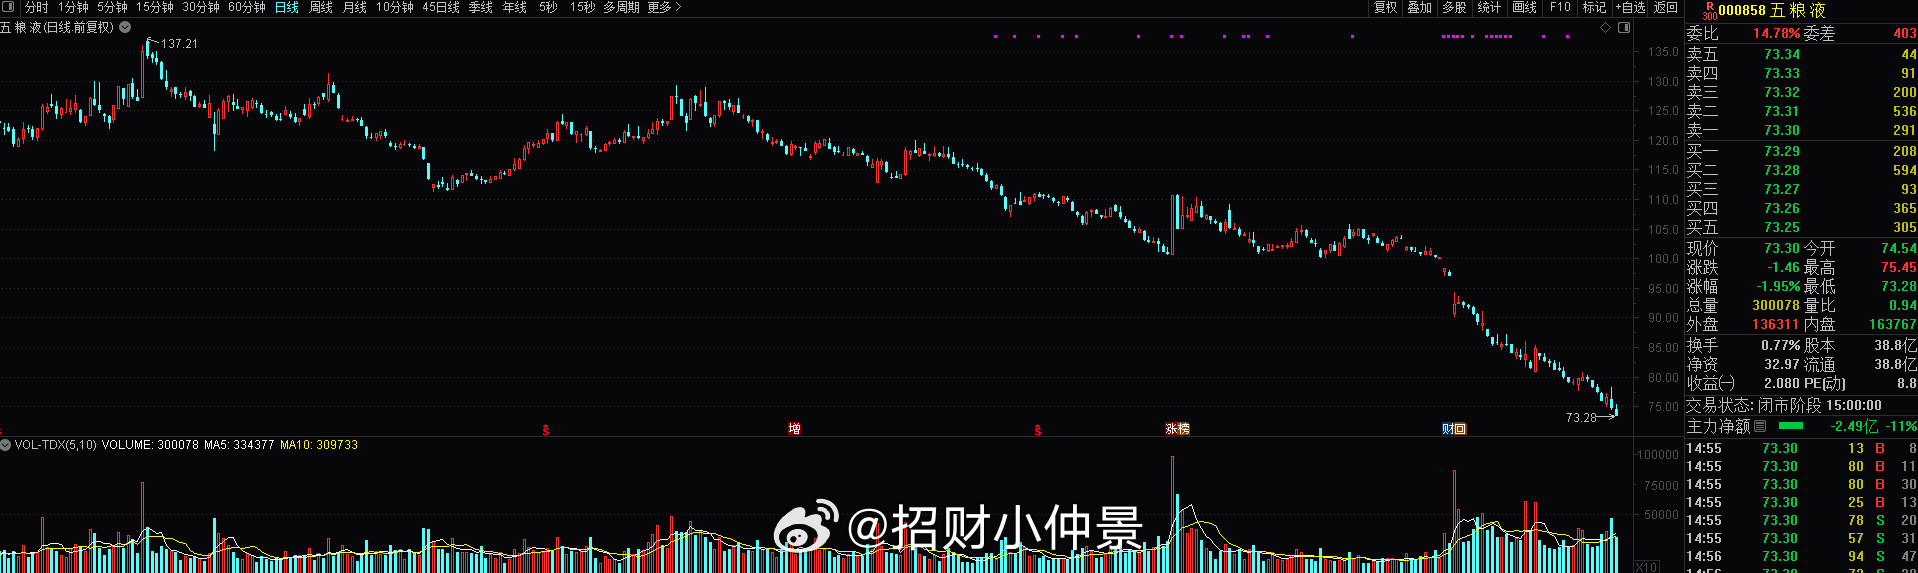This screenshot has height=573, width=1918.
Task: Switch to the 分时 intraday view
Action: pyautogui.click(x=37, y=7)
